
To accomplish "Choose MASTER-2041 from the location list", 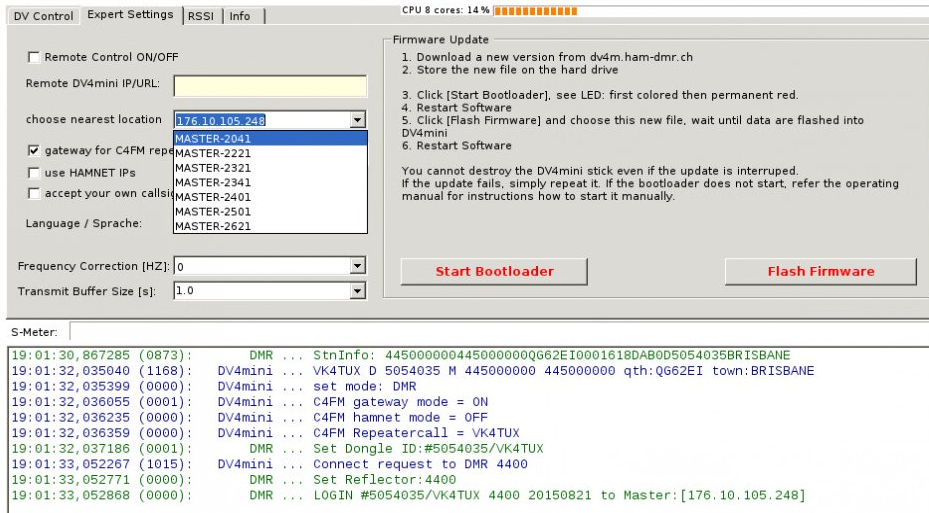I will (x=270, y=139).
